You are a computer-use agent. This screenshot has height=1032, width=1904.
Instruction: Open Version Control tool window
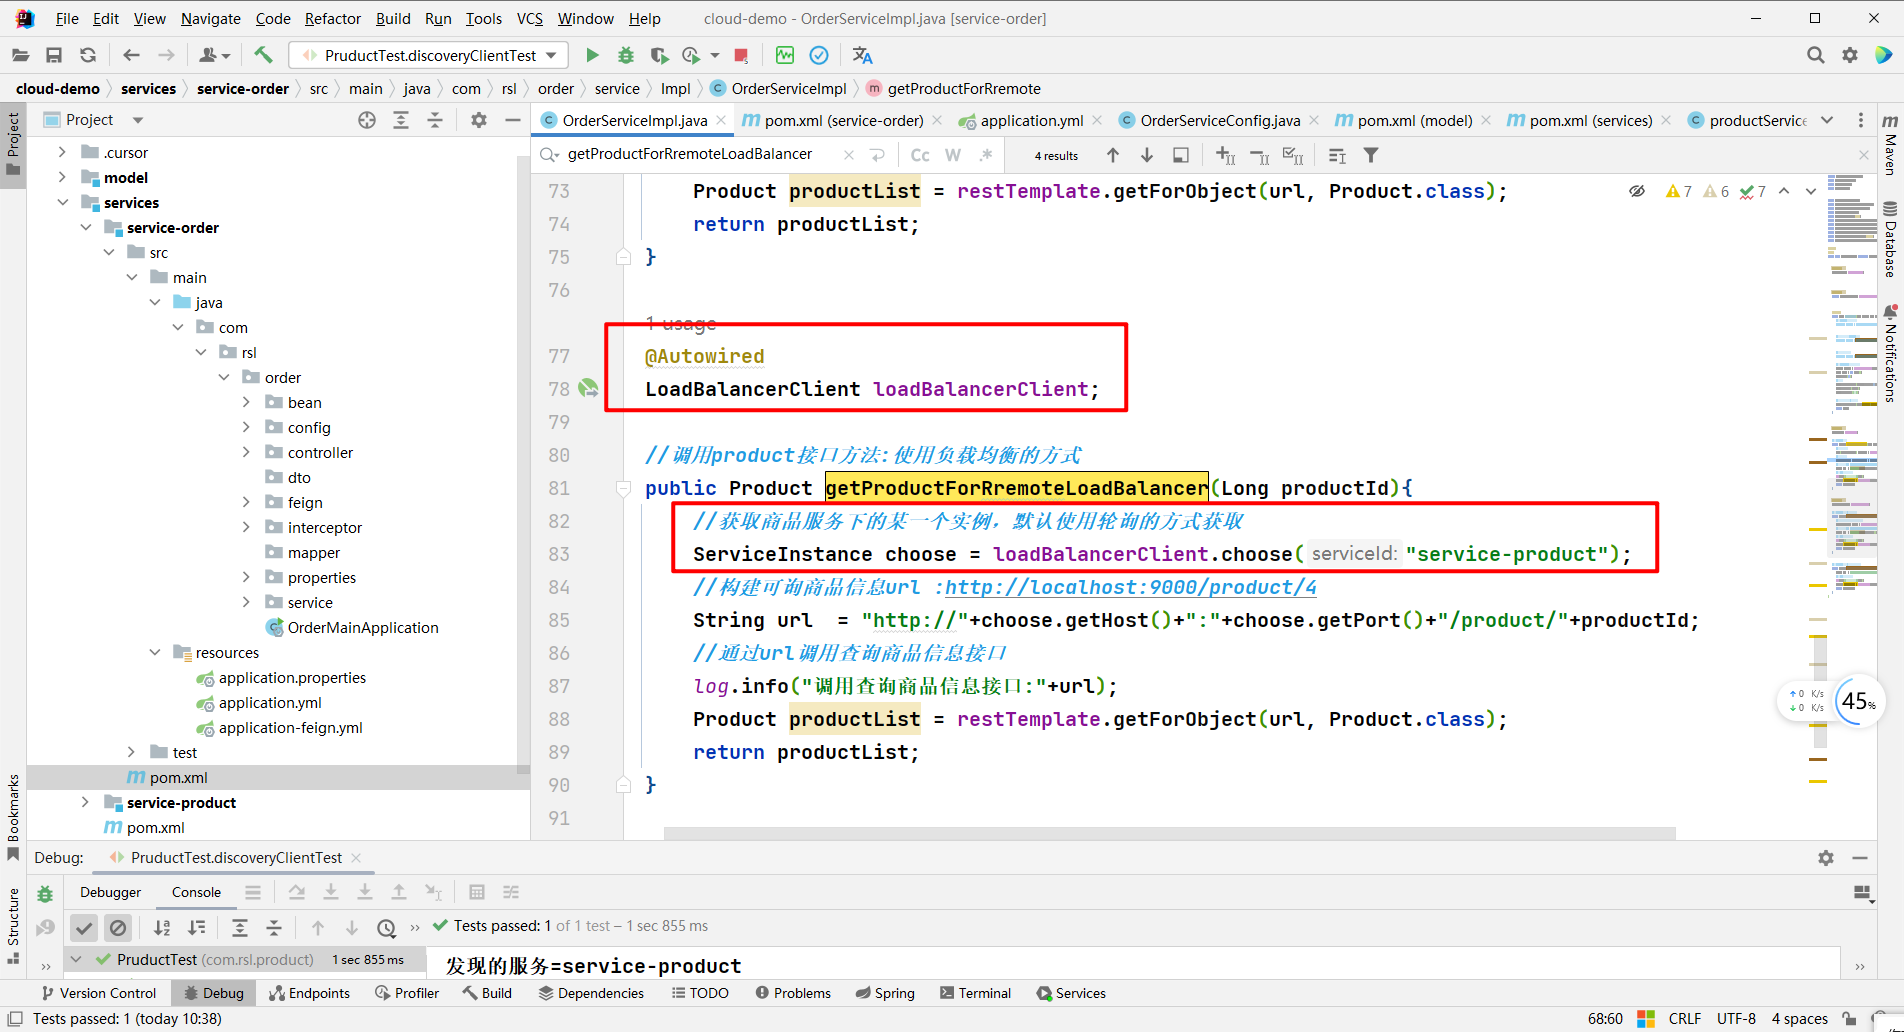[x=98, y=993]
